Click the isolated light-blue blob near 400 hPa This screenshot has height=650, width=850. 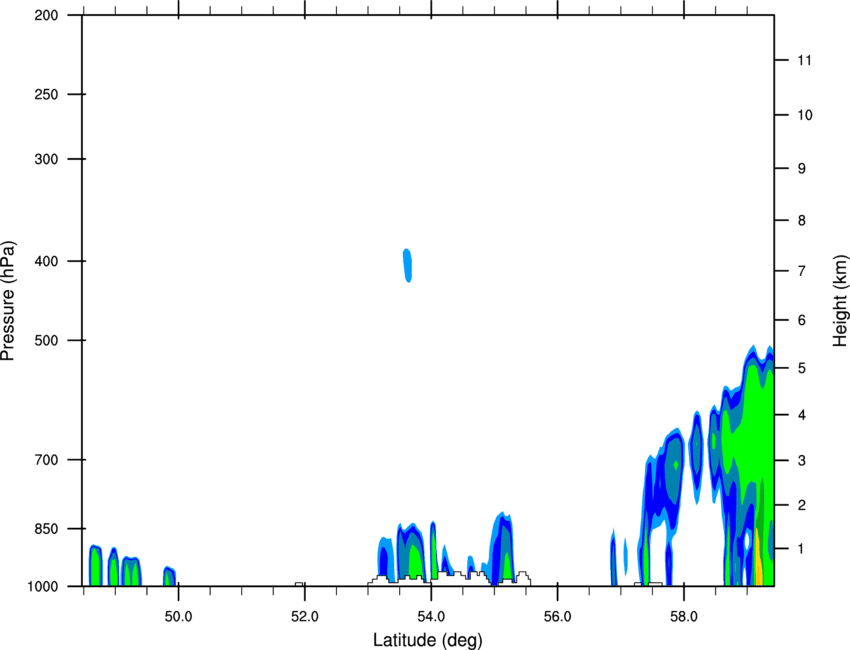click(407, 266)
